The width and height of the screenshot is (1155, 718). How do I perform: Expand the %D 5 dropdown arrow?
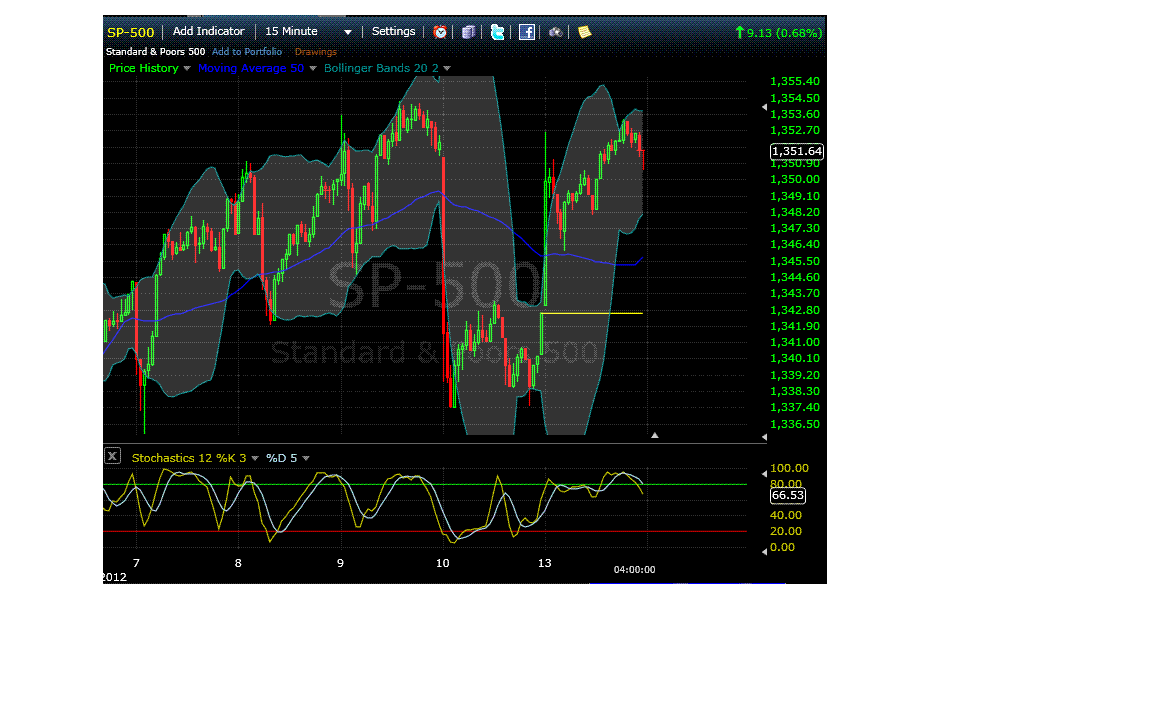point(306,458)
